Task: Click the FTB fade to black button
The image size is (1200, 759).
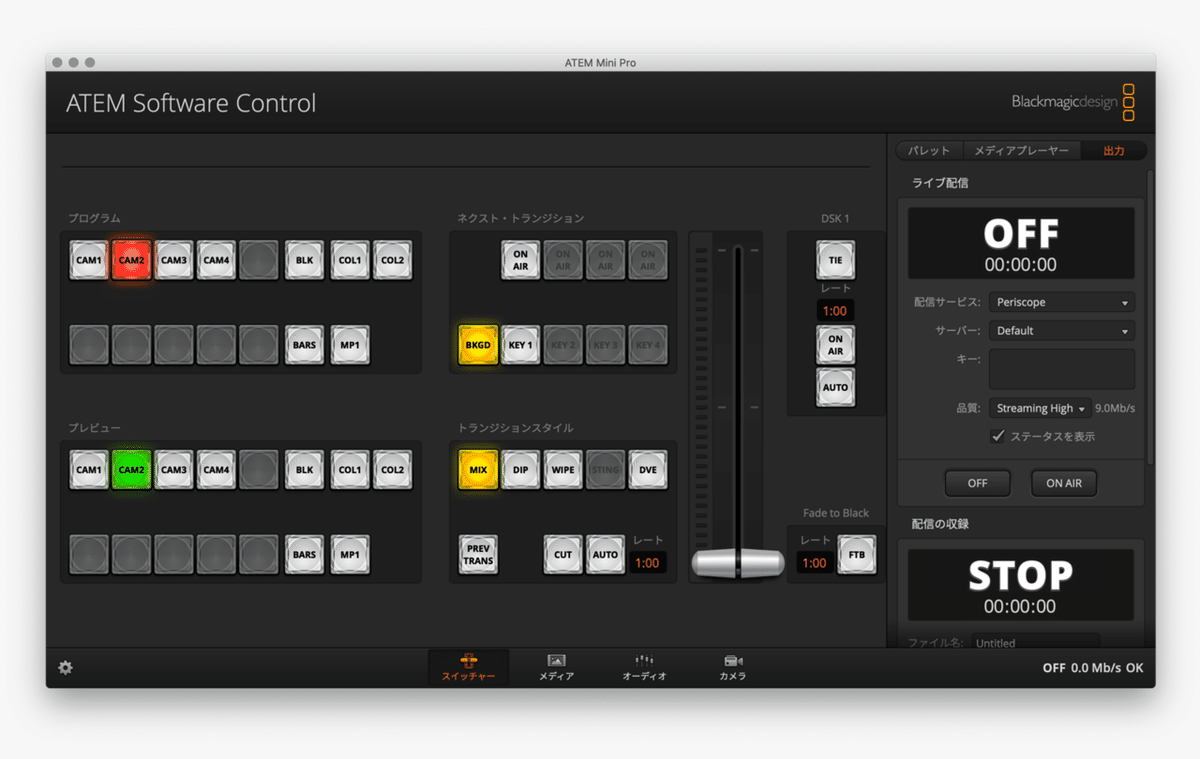Action: [857, 554]
